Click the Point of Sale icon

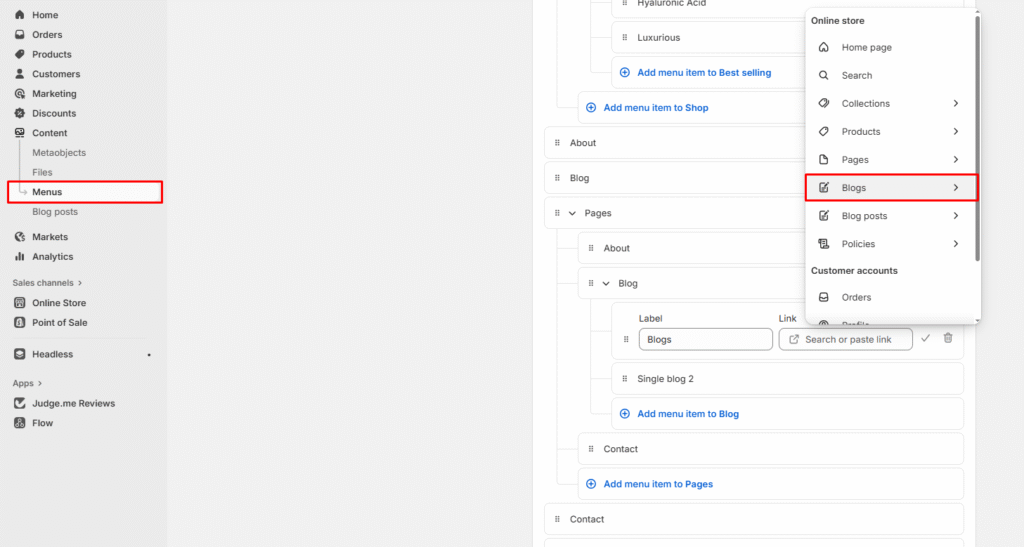pos(20,323)
